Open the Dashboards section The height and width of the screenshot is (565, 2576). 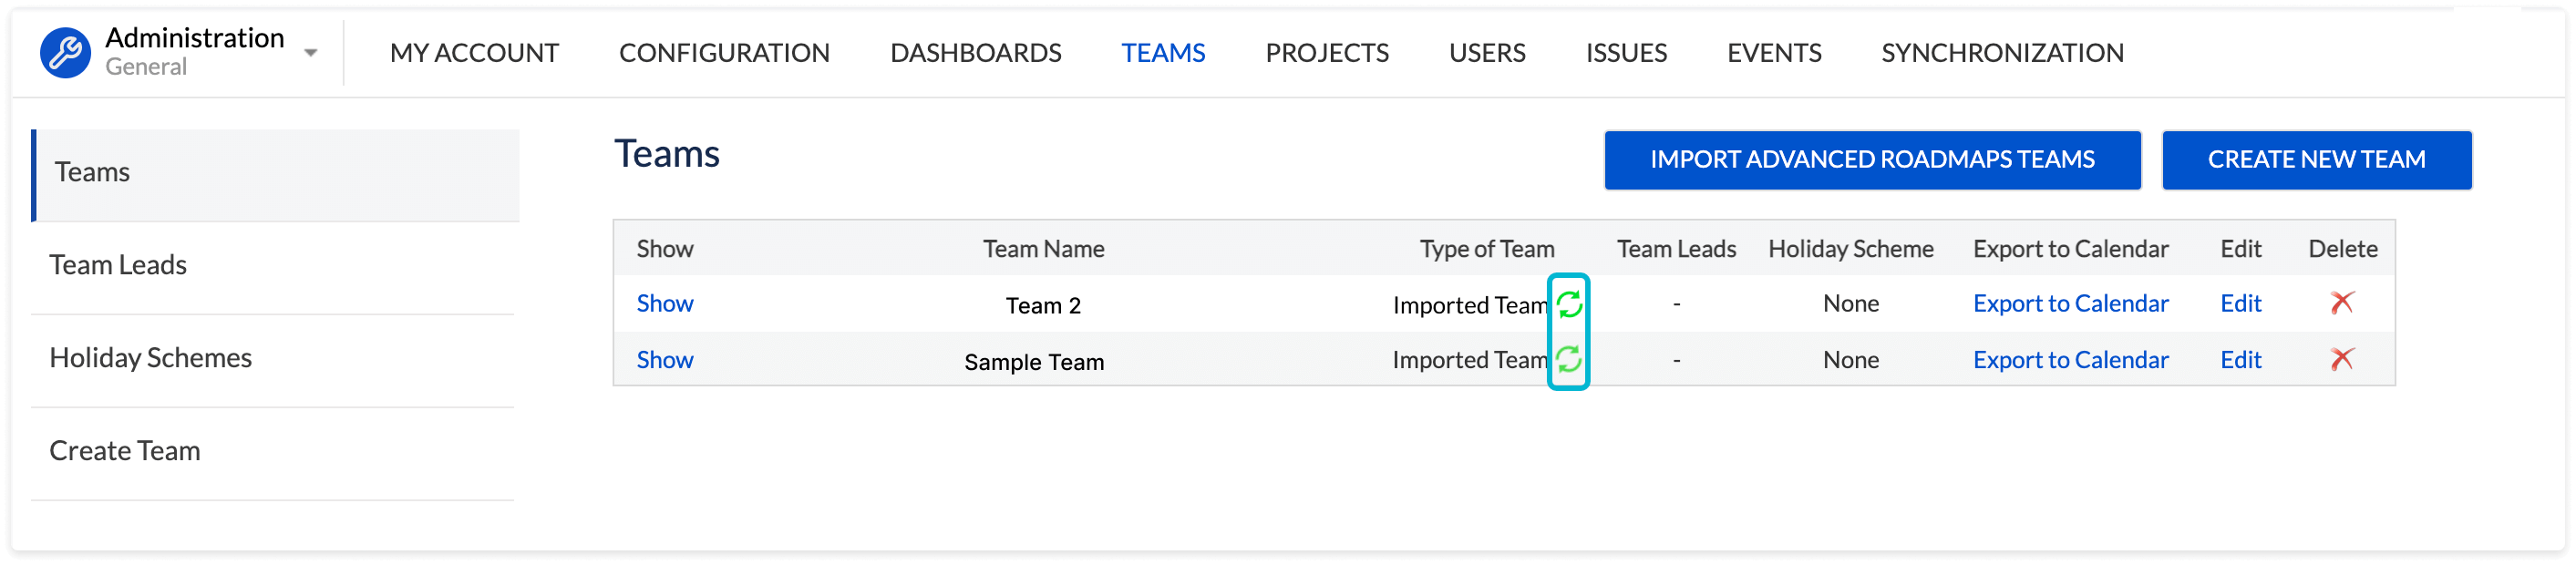click(975, 53)
